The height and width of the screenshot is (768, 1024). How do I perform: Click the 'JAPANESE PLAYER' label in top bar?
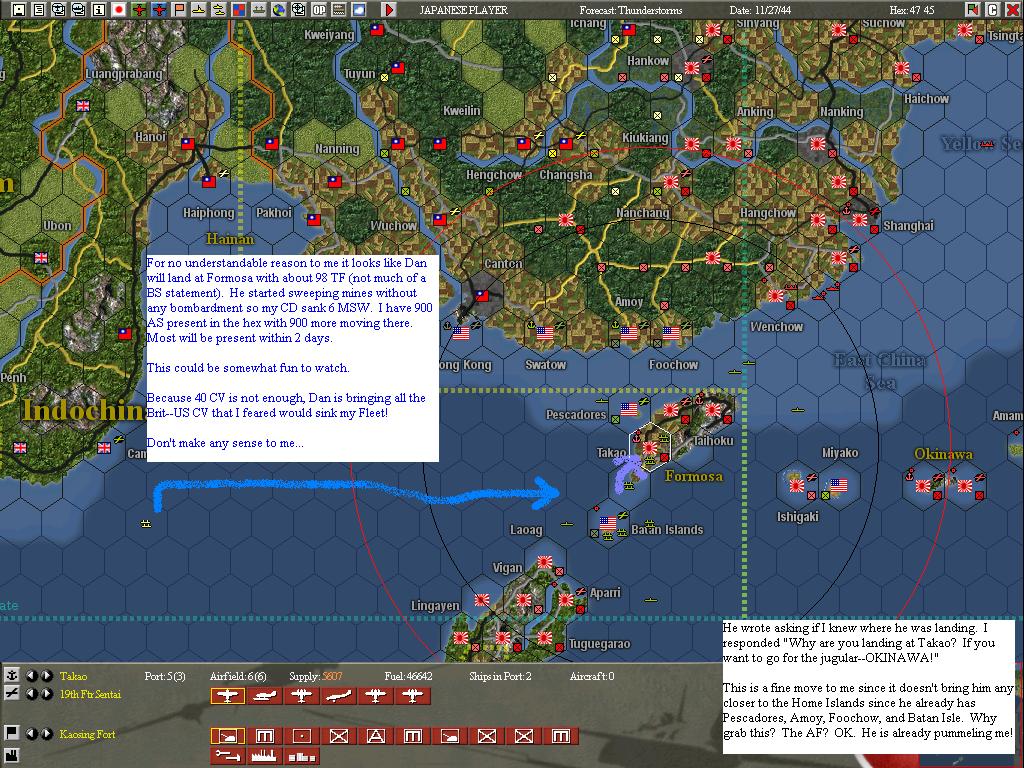tap(463, 10)
